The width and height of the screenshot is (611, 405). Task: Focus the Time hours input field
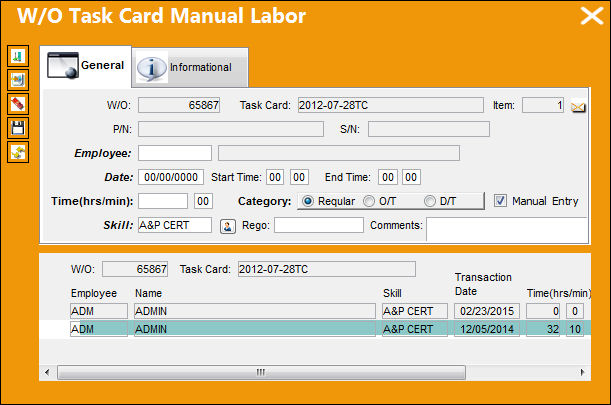163,202
